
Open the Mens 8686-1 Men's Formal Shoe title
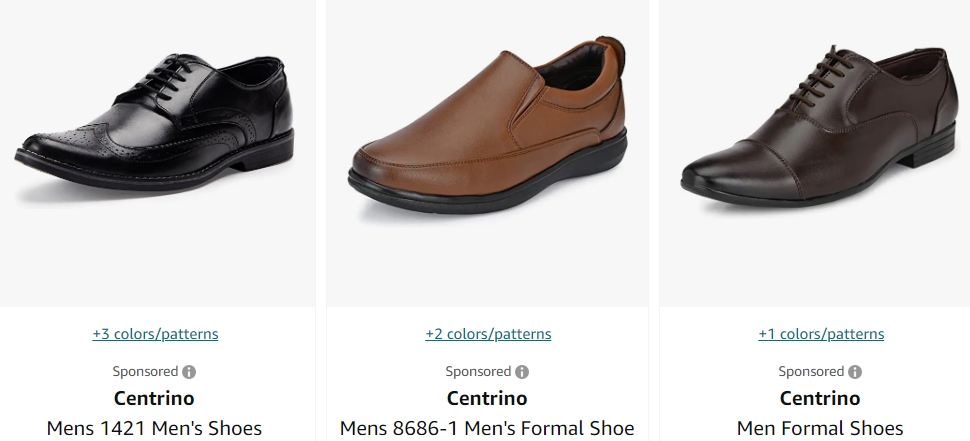pos(488,428)
